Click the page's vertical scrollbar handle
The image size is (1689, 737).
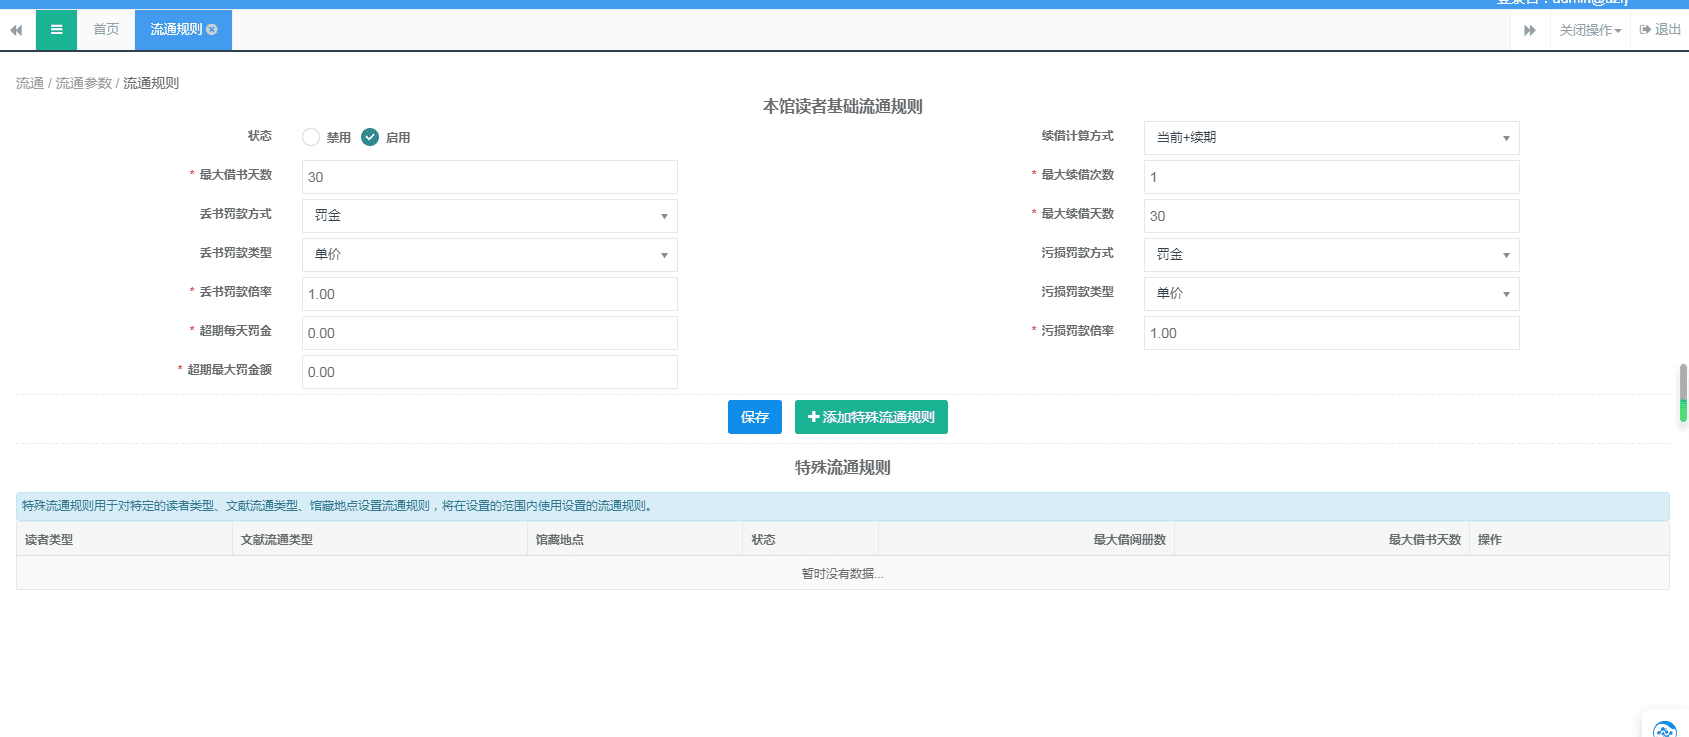coord(1683,392)
